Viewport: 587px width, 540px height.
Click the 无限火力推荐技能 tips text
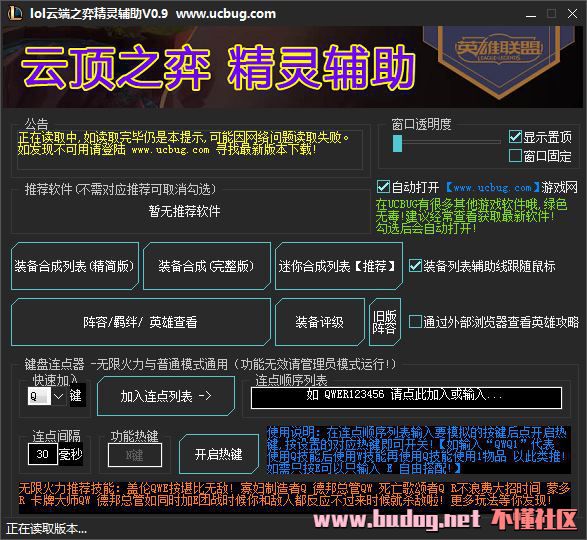295,494
